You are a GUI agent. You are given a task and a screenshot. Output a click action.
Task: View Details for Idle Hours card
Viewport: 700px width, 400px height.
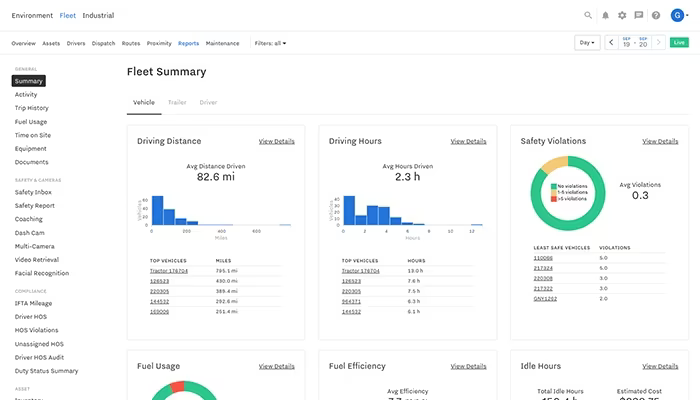[660, 366]
